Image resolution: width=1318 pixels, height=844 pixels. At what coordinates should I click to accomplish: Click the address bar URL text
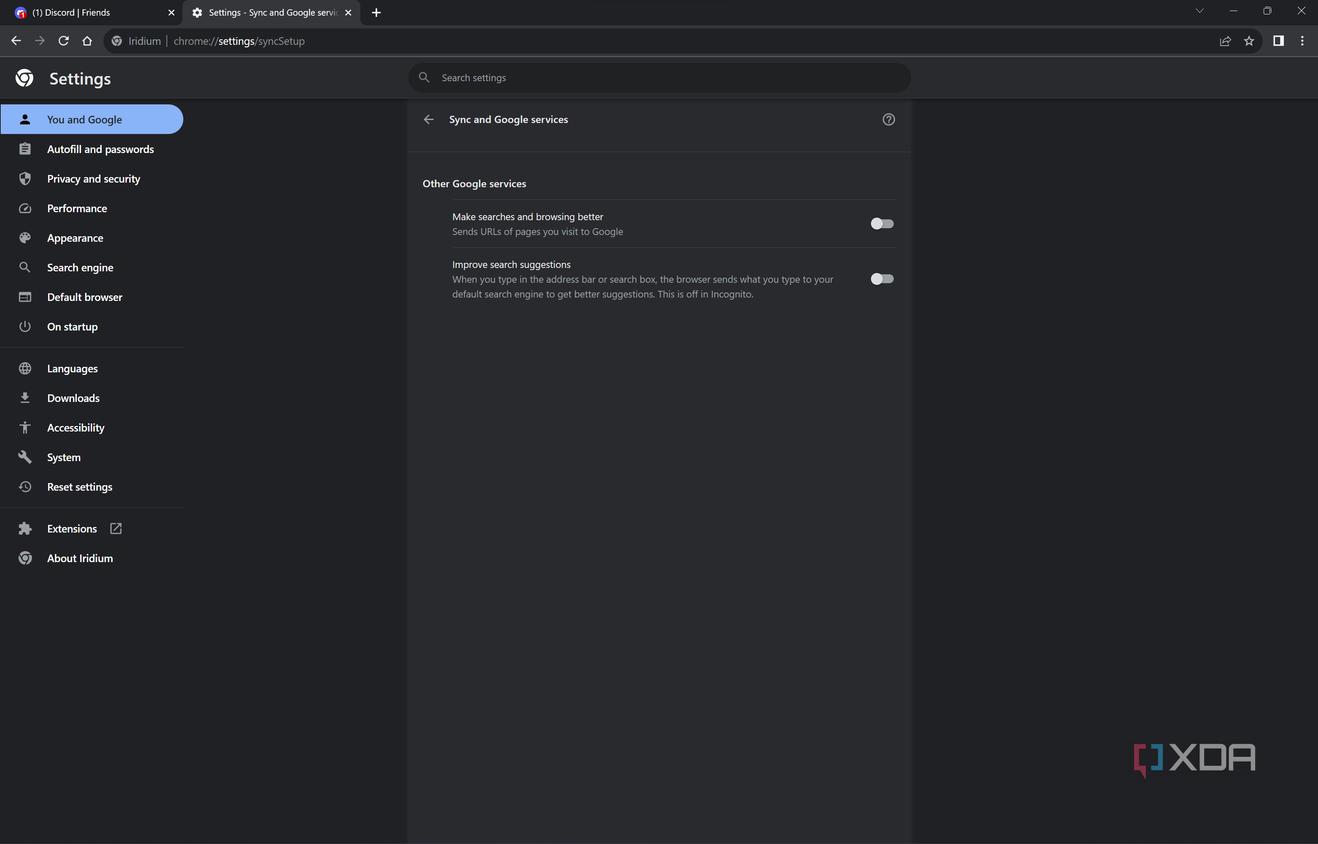[x=239, y=41]
